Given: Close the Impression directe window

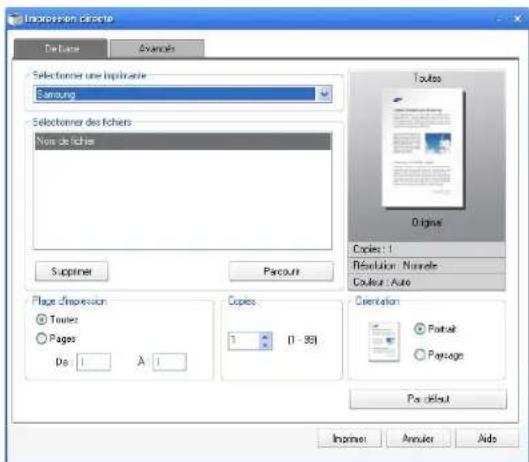Looking at the screenshot, I should 517,19.
